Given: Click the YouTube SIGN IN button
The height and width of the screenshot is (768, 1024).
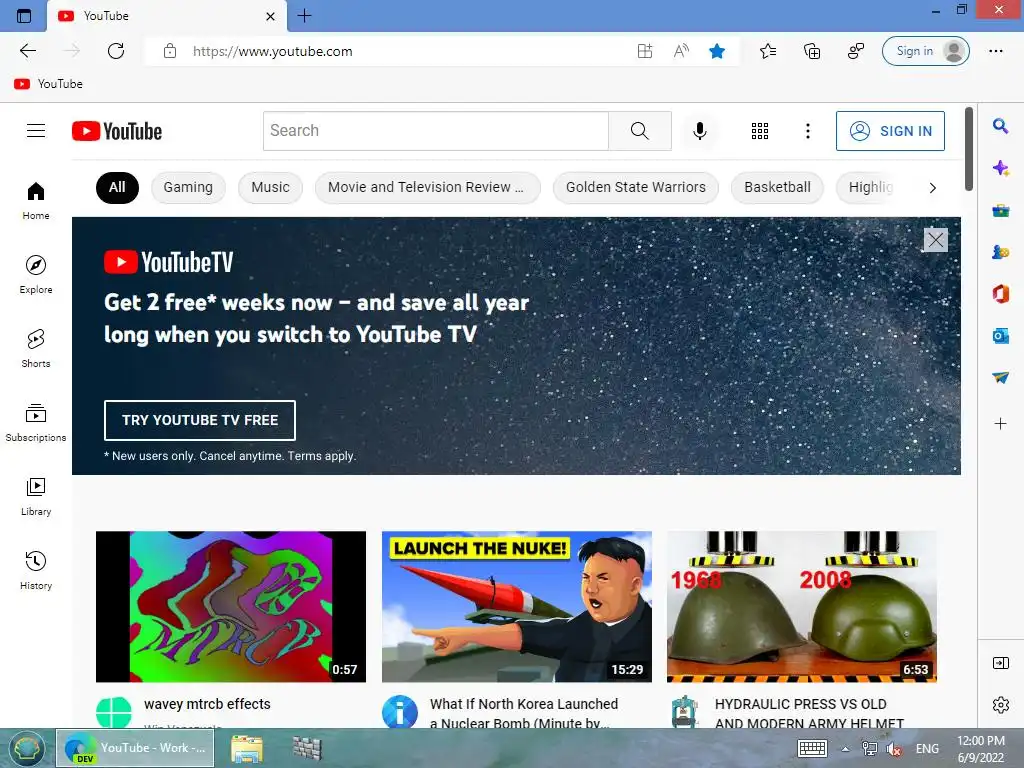Looking at the screenshot, I should pos(890,131).
